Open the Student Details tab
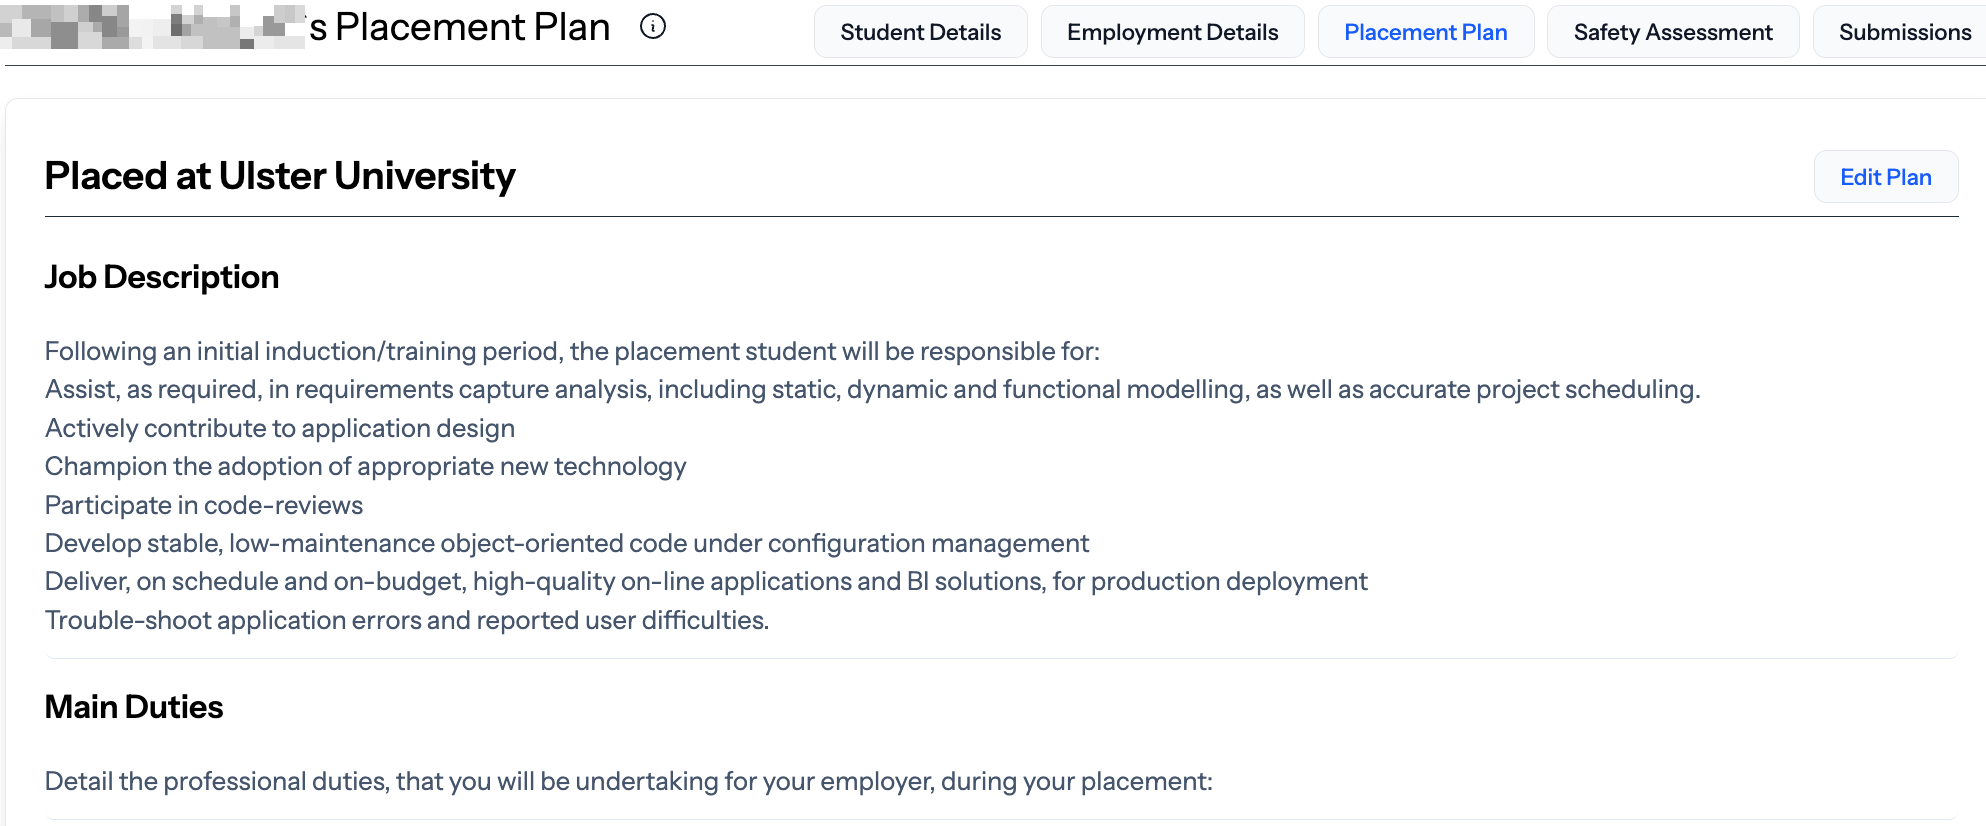1986x826 pixels. click(x=920, y=32)
